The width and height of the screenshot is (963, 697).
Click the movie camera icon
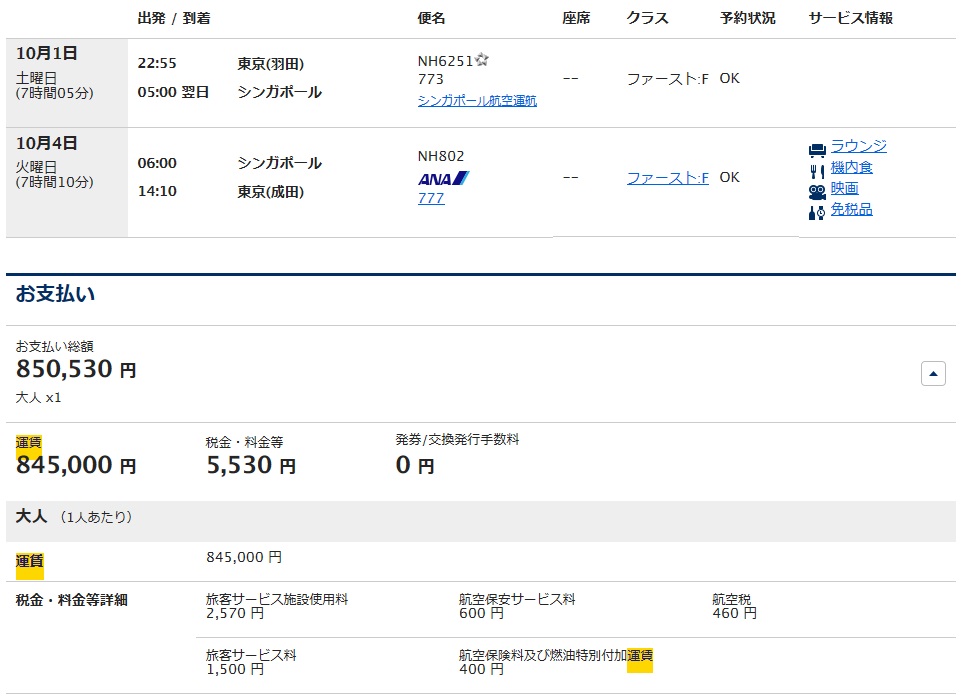(x=817, y=192)
